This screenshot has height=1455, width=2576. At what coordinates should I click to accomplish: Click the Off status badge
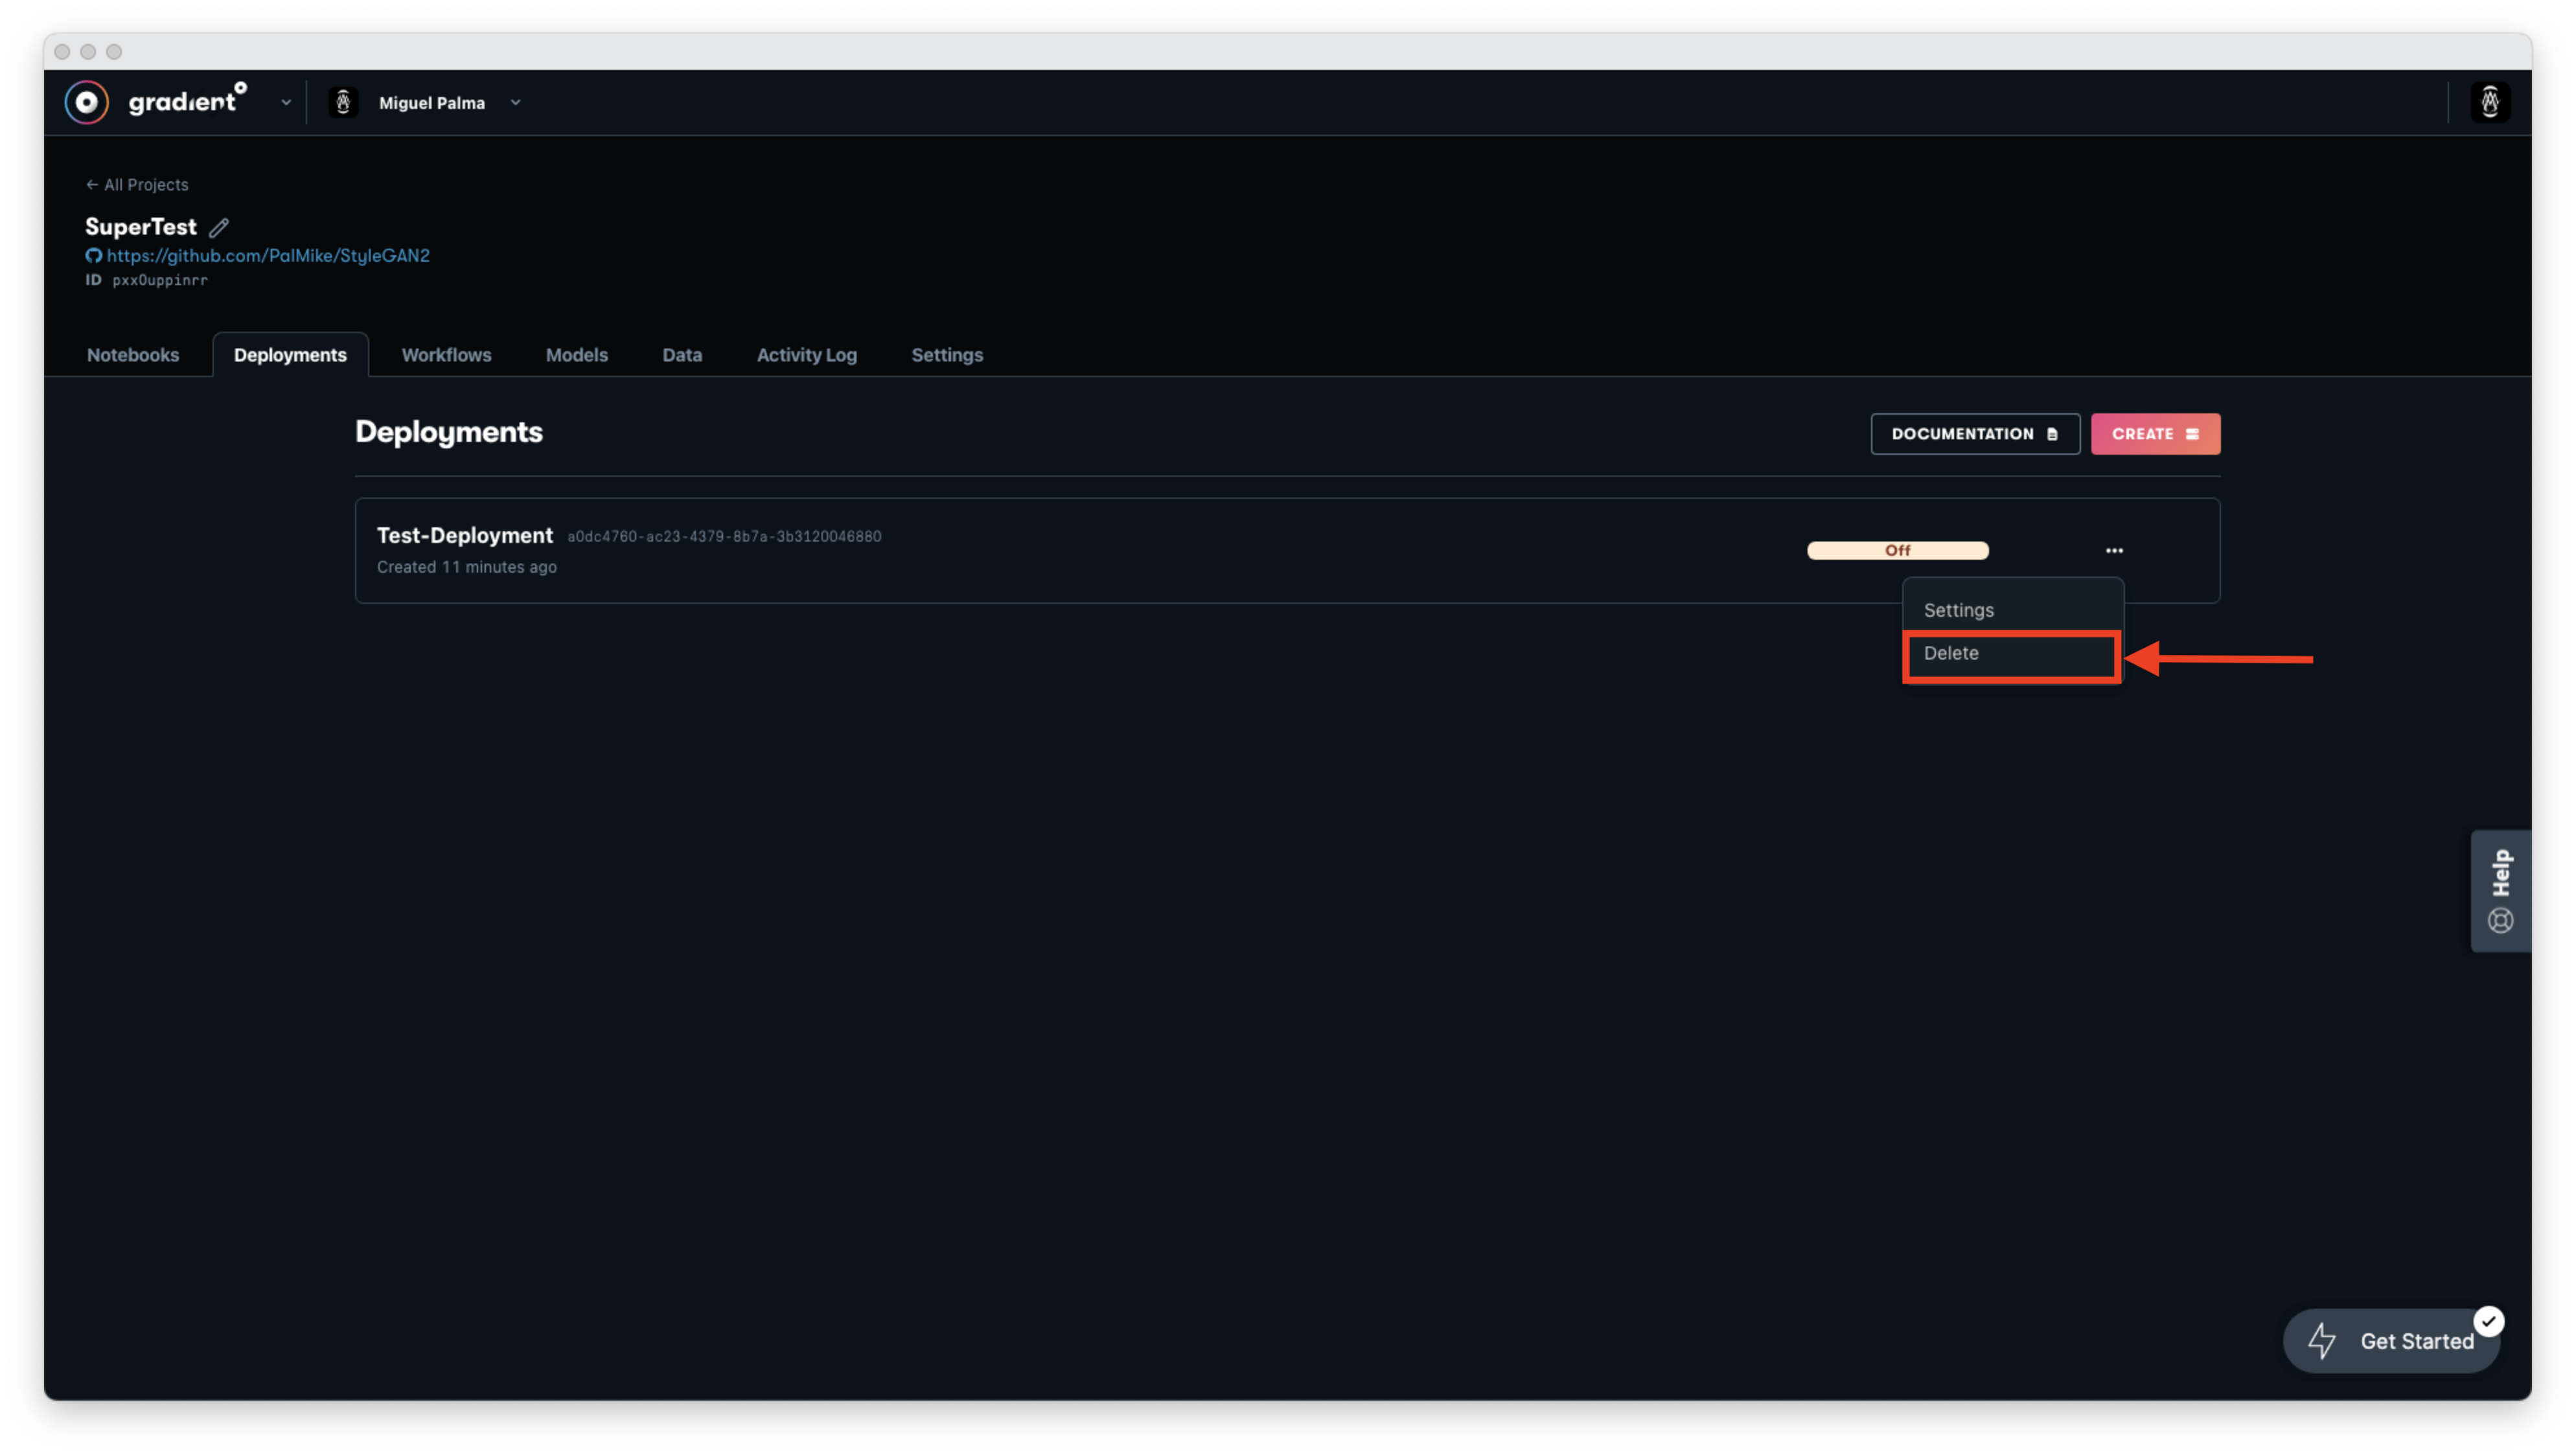1897,551
